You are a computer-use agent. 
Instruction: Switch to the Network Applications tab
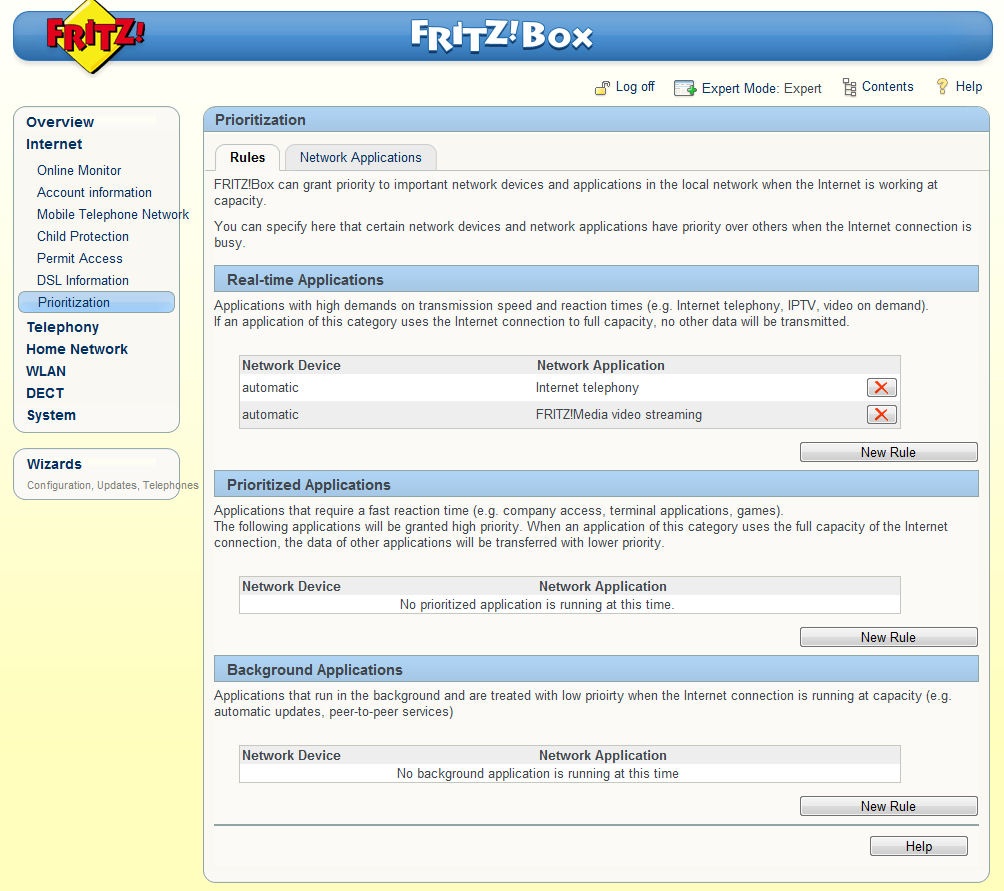(360, 157)
